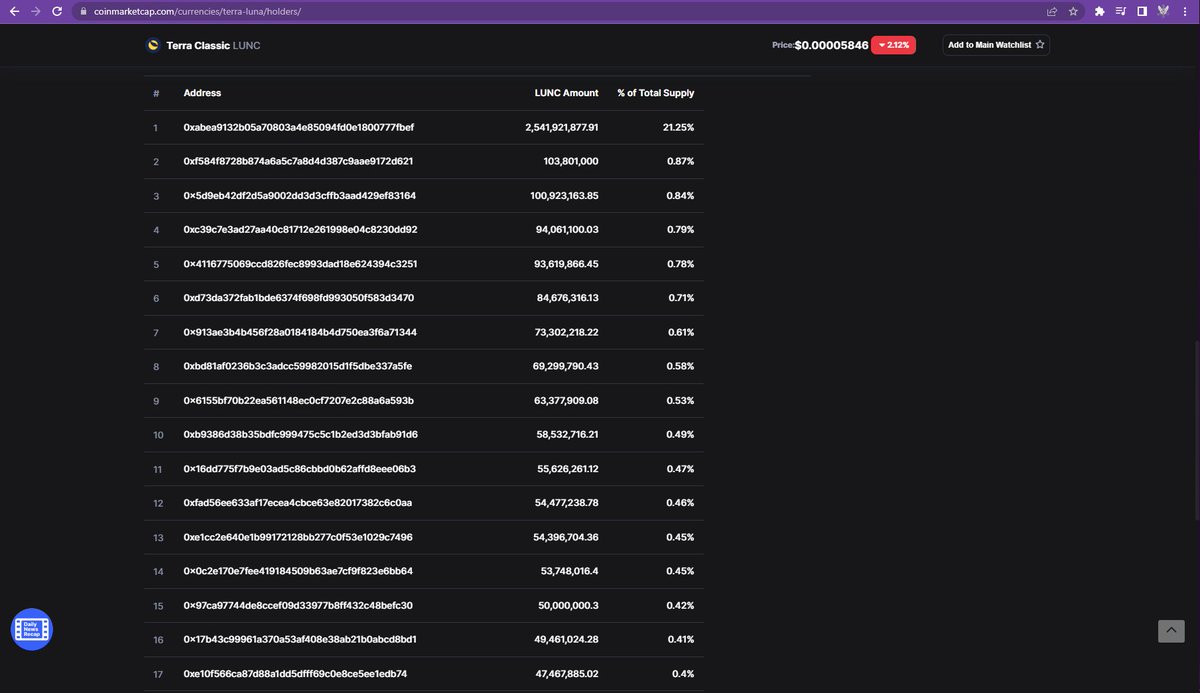Click the 0.79% total supply value
The width and height of the screenshot is (1200, 693).
(680, 230)
